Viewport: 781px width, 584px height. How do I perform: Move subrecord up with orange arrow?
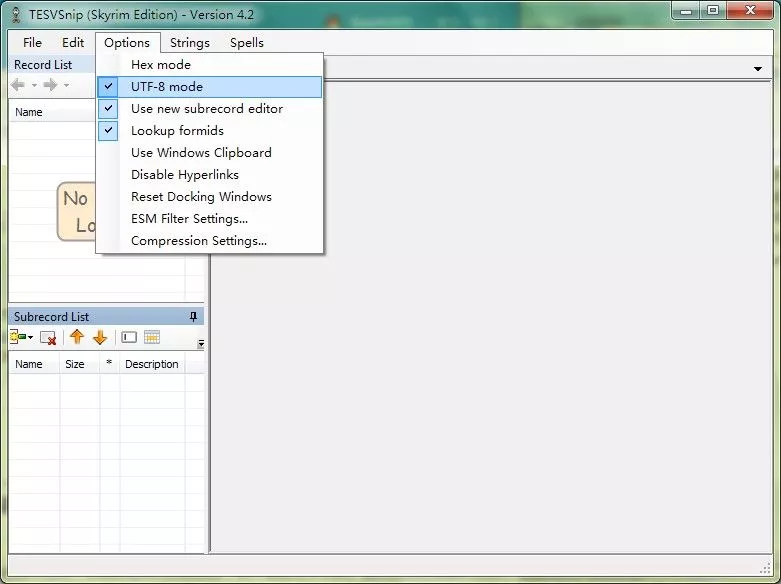77,337
